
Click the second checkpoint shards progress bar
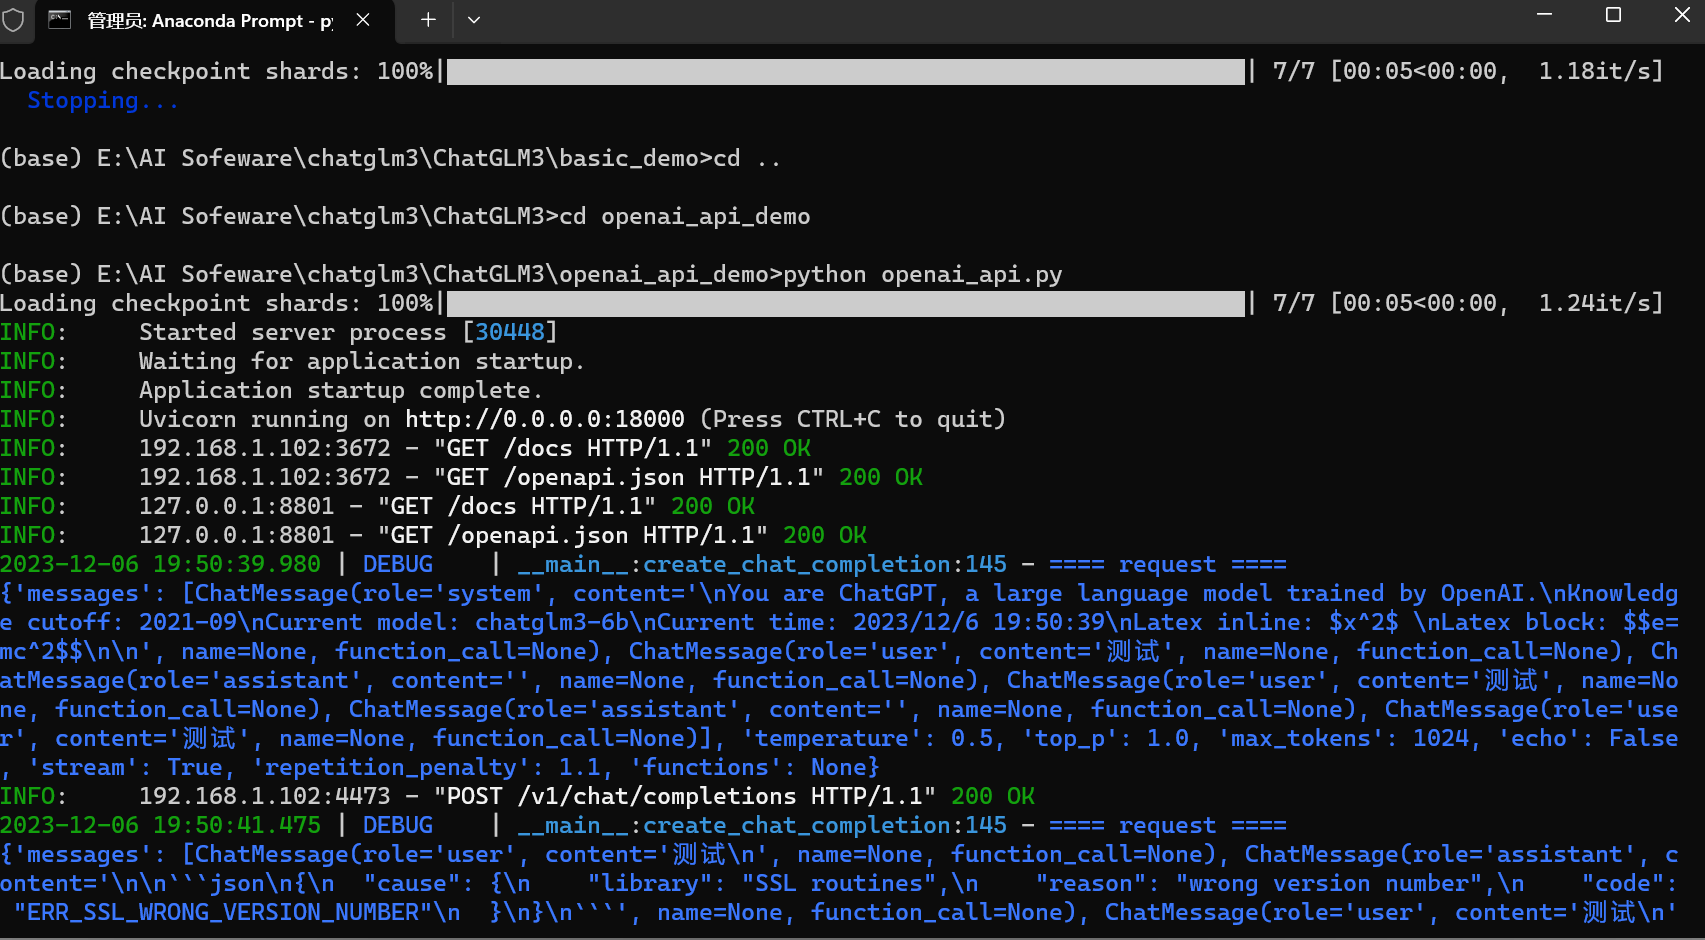point(846,304)
